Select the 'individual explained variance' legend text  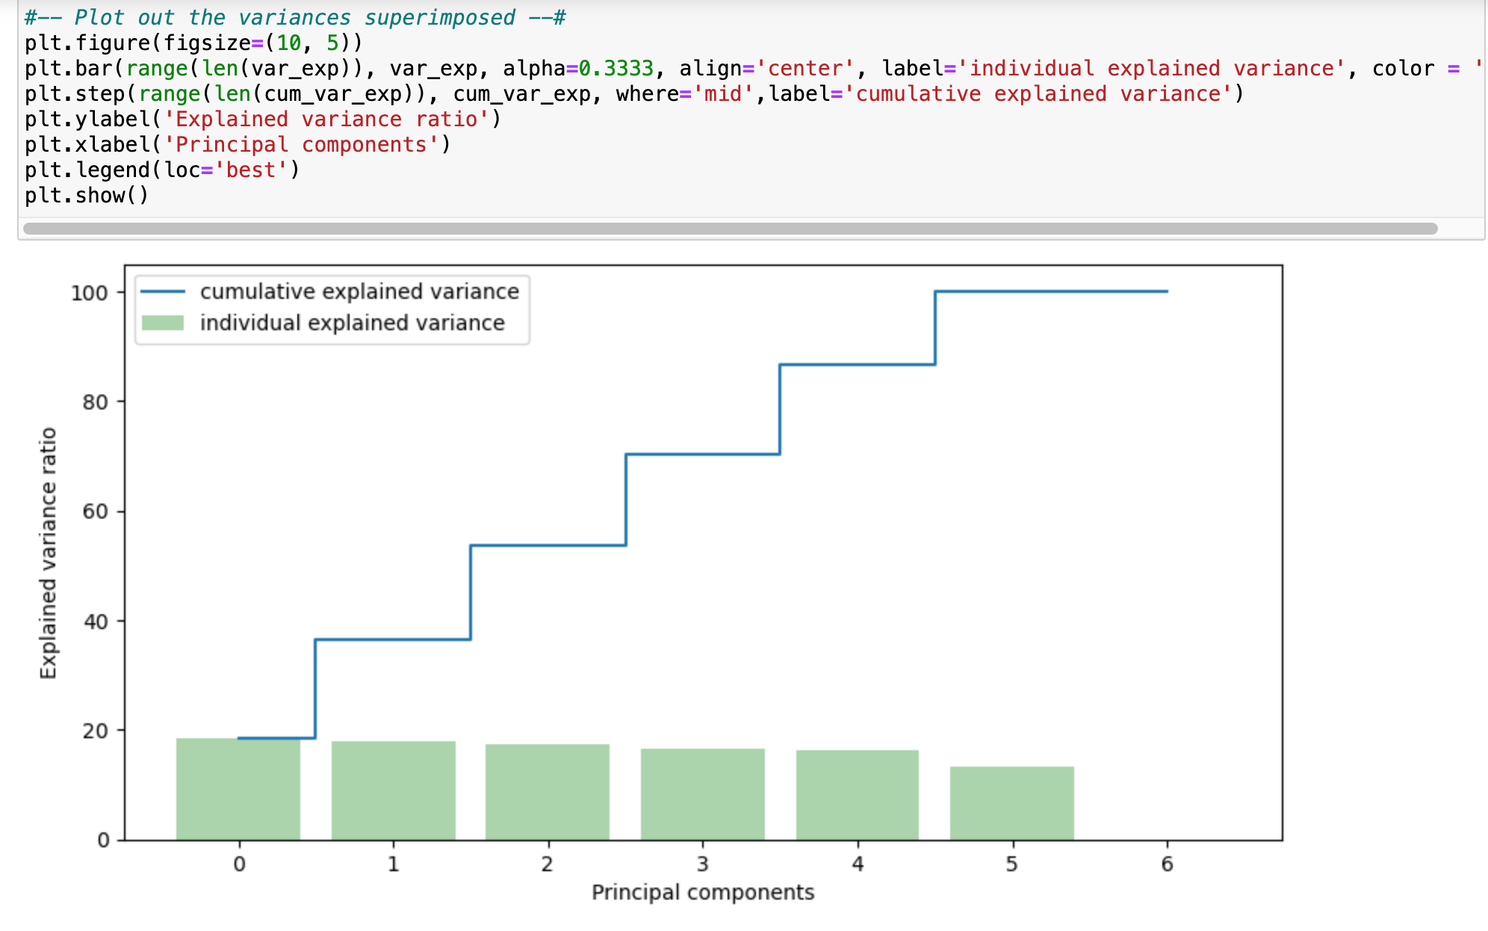352,323
